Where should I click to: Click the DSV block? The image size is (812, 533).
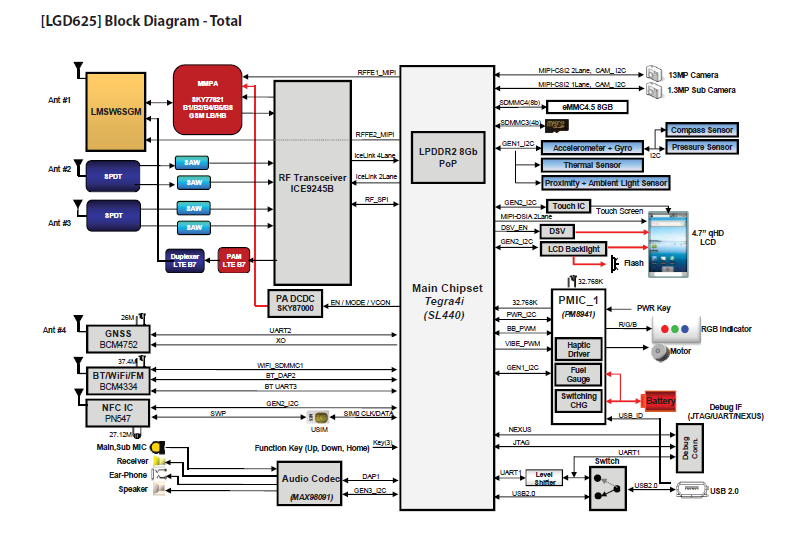(x=557, y=231)
